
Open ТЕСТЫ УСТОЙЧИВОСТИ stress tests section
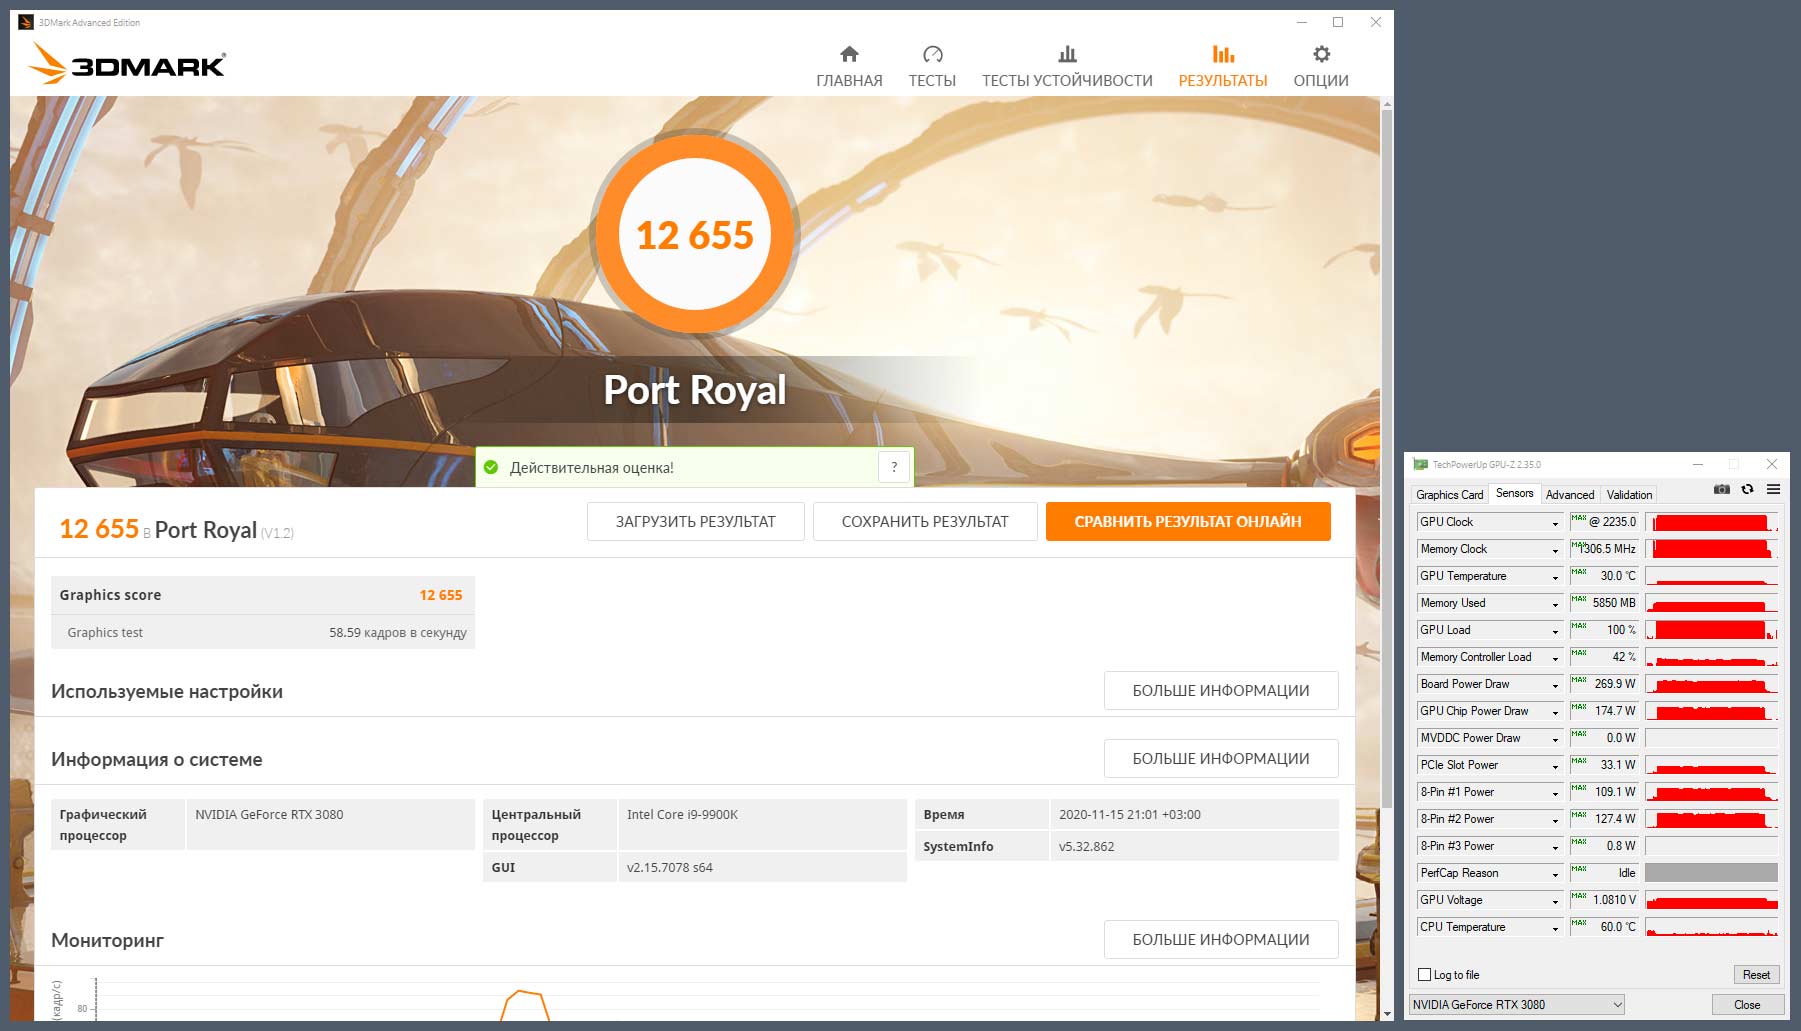(x=1067, y=67)
